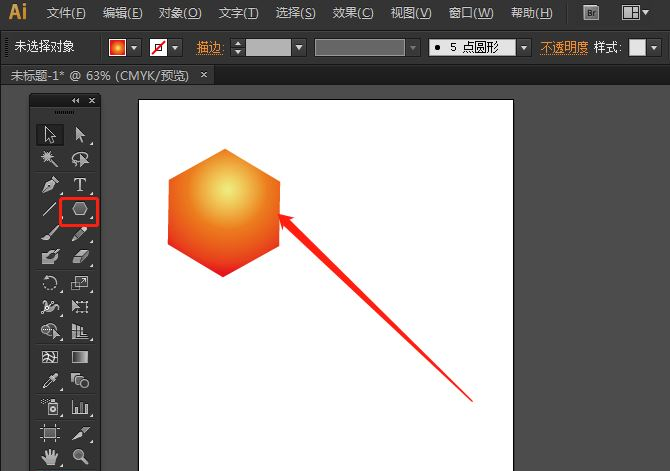Click the 不透明度 opacity link
This screenshot has width=670, height=471.
(x=564, y=47)
